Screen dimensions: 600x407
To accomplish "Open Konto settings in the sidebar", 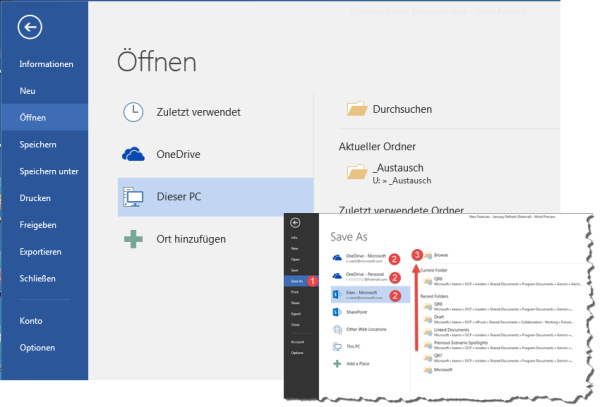I will pyautogui.click(x=31, y=321).
